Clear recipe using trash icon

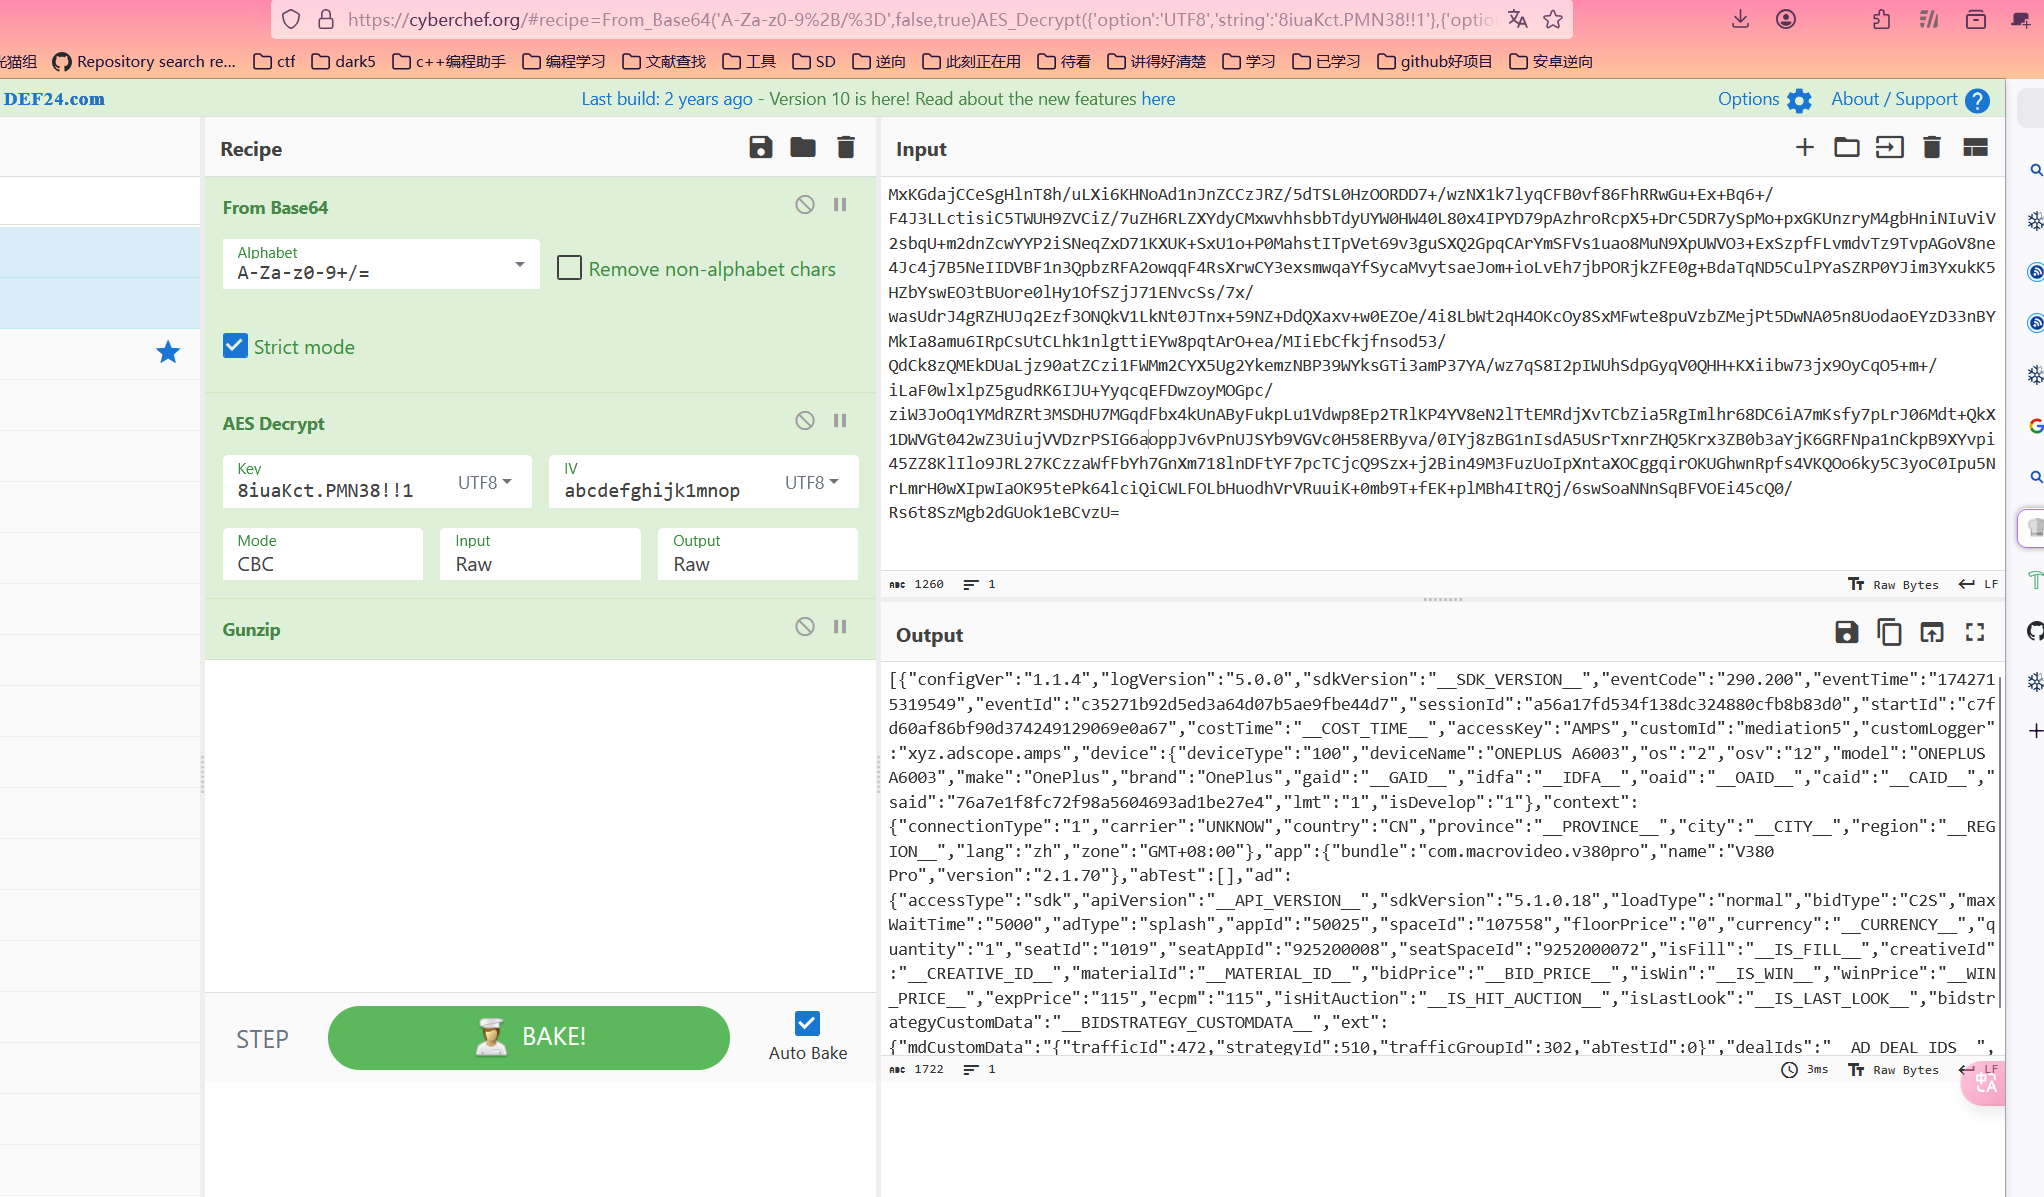click(x=845, y=148)
